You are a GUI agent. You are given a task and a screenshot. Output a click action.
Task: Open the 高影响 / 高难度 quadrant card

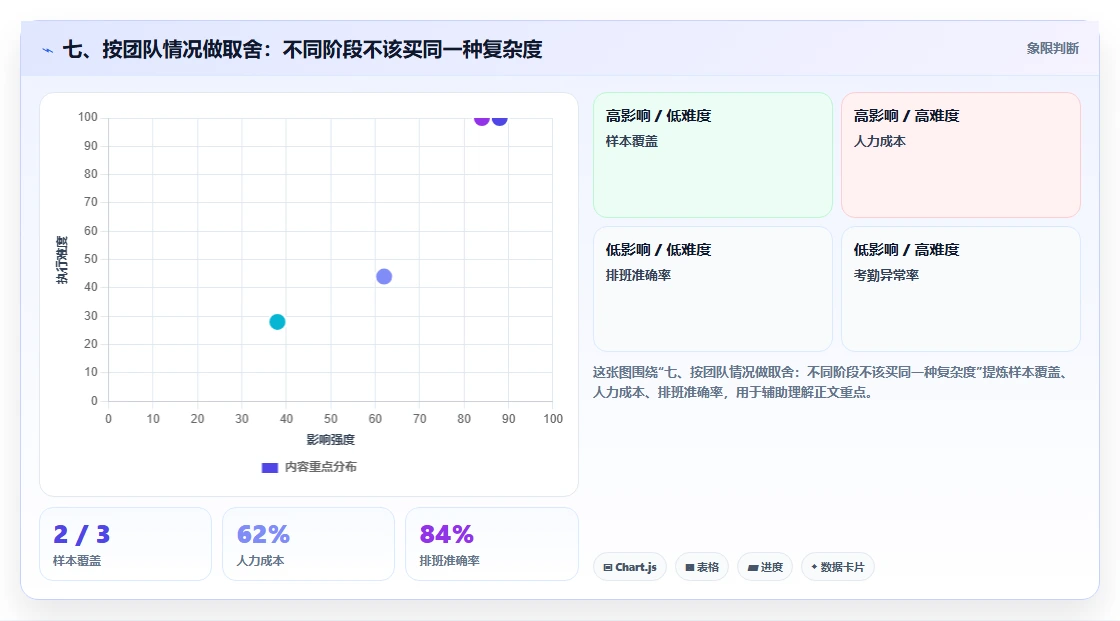pos(961,155)
